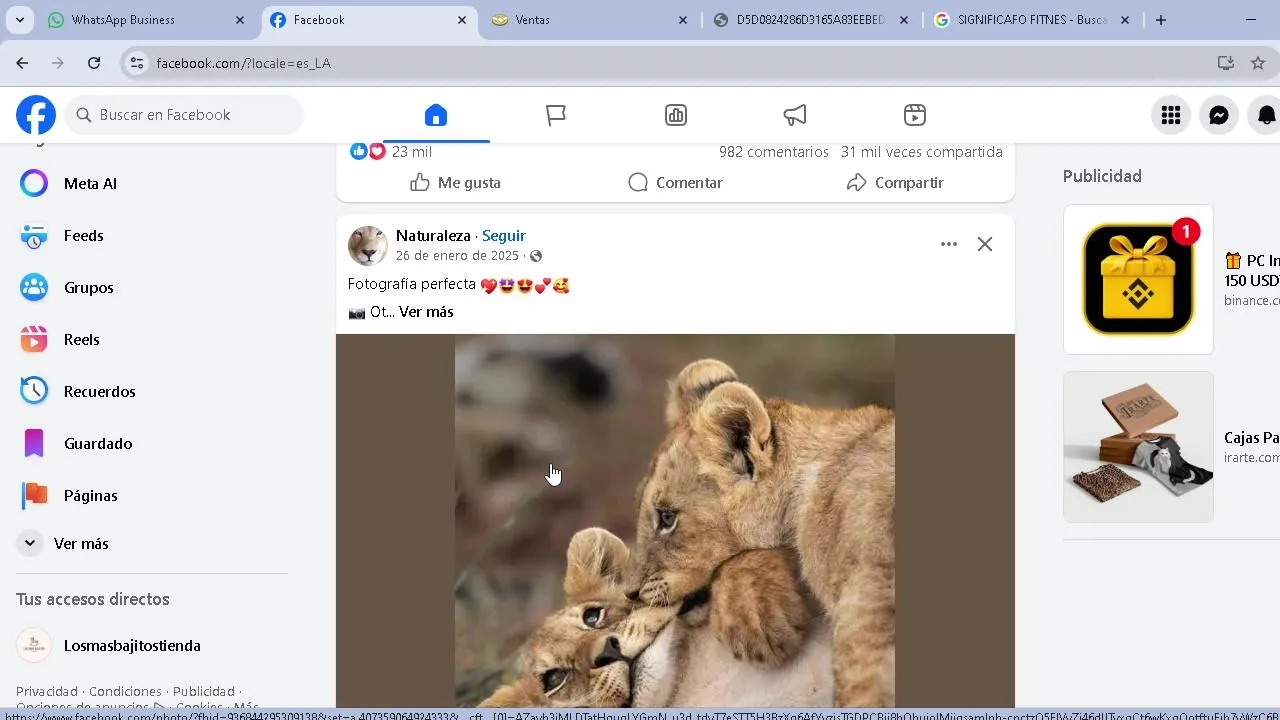Go forward in browser history
Screen dimensions: 1280x720
click(58, 63)
